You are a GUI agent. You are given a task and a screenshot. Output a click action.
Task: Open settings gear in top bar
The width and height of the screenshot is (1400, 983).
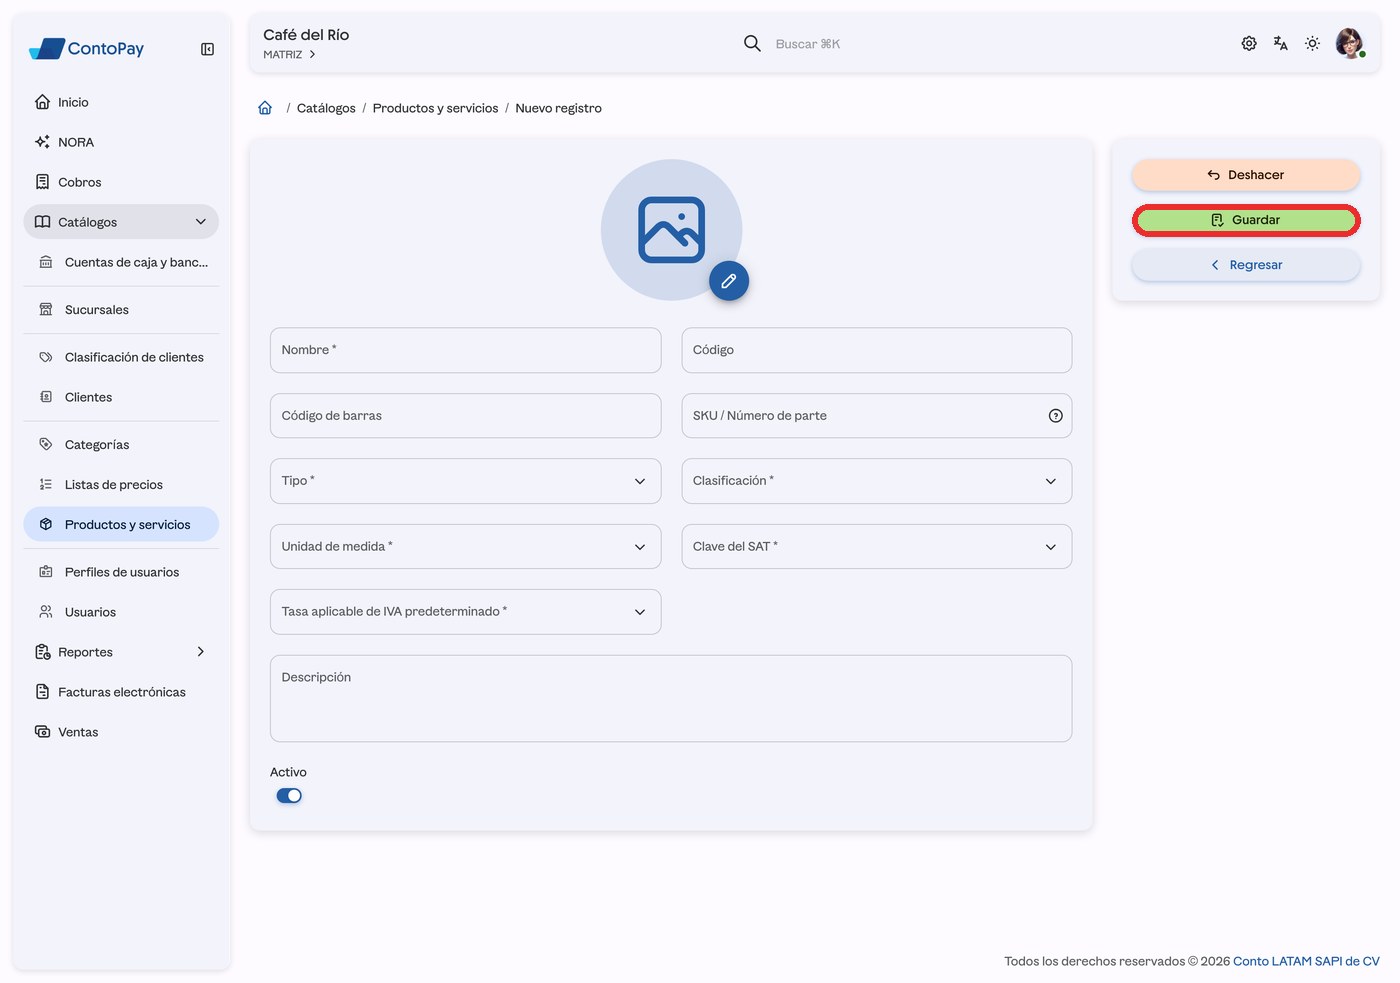click(x=1249, y=44)
